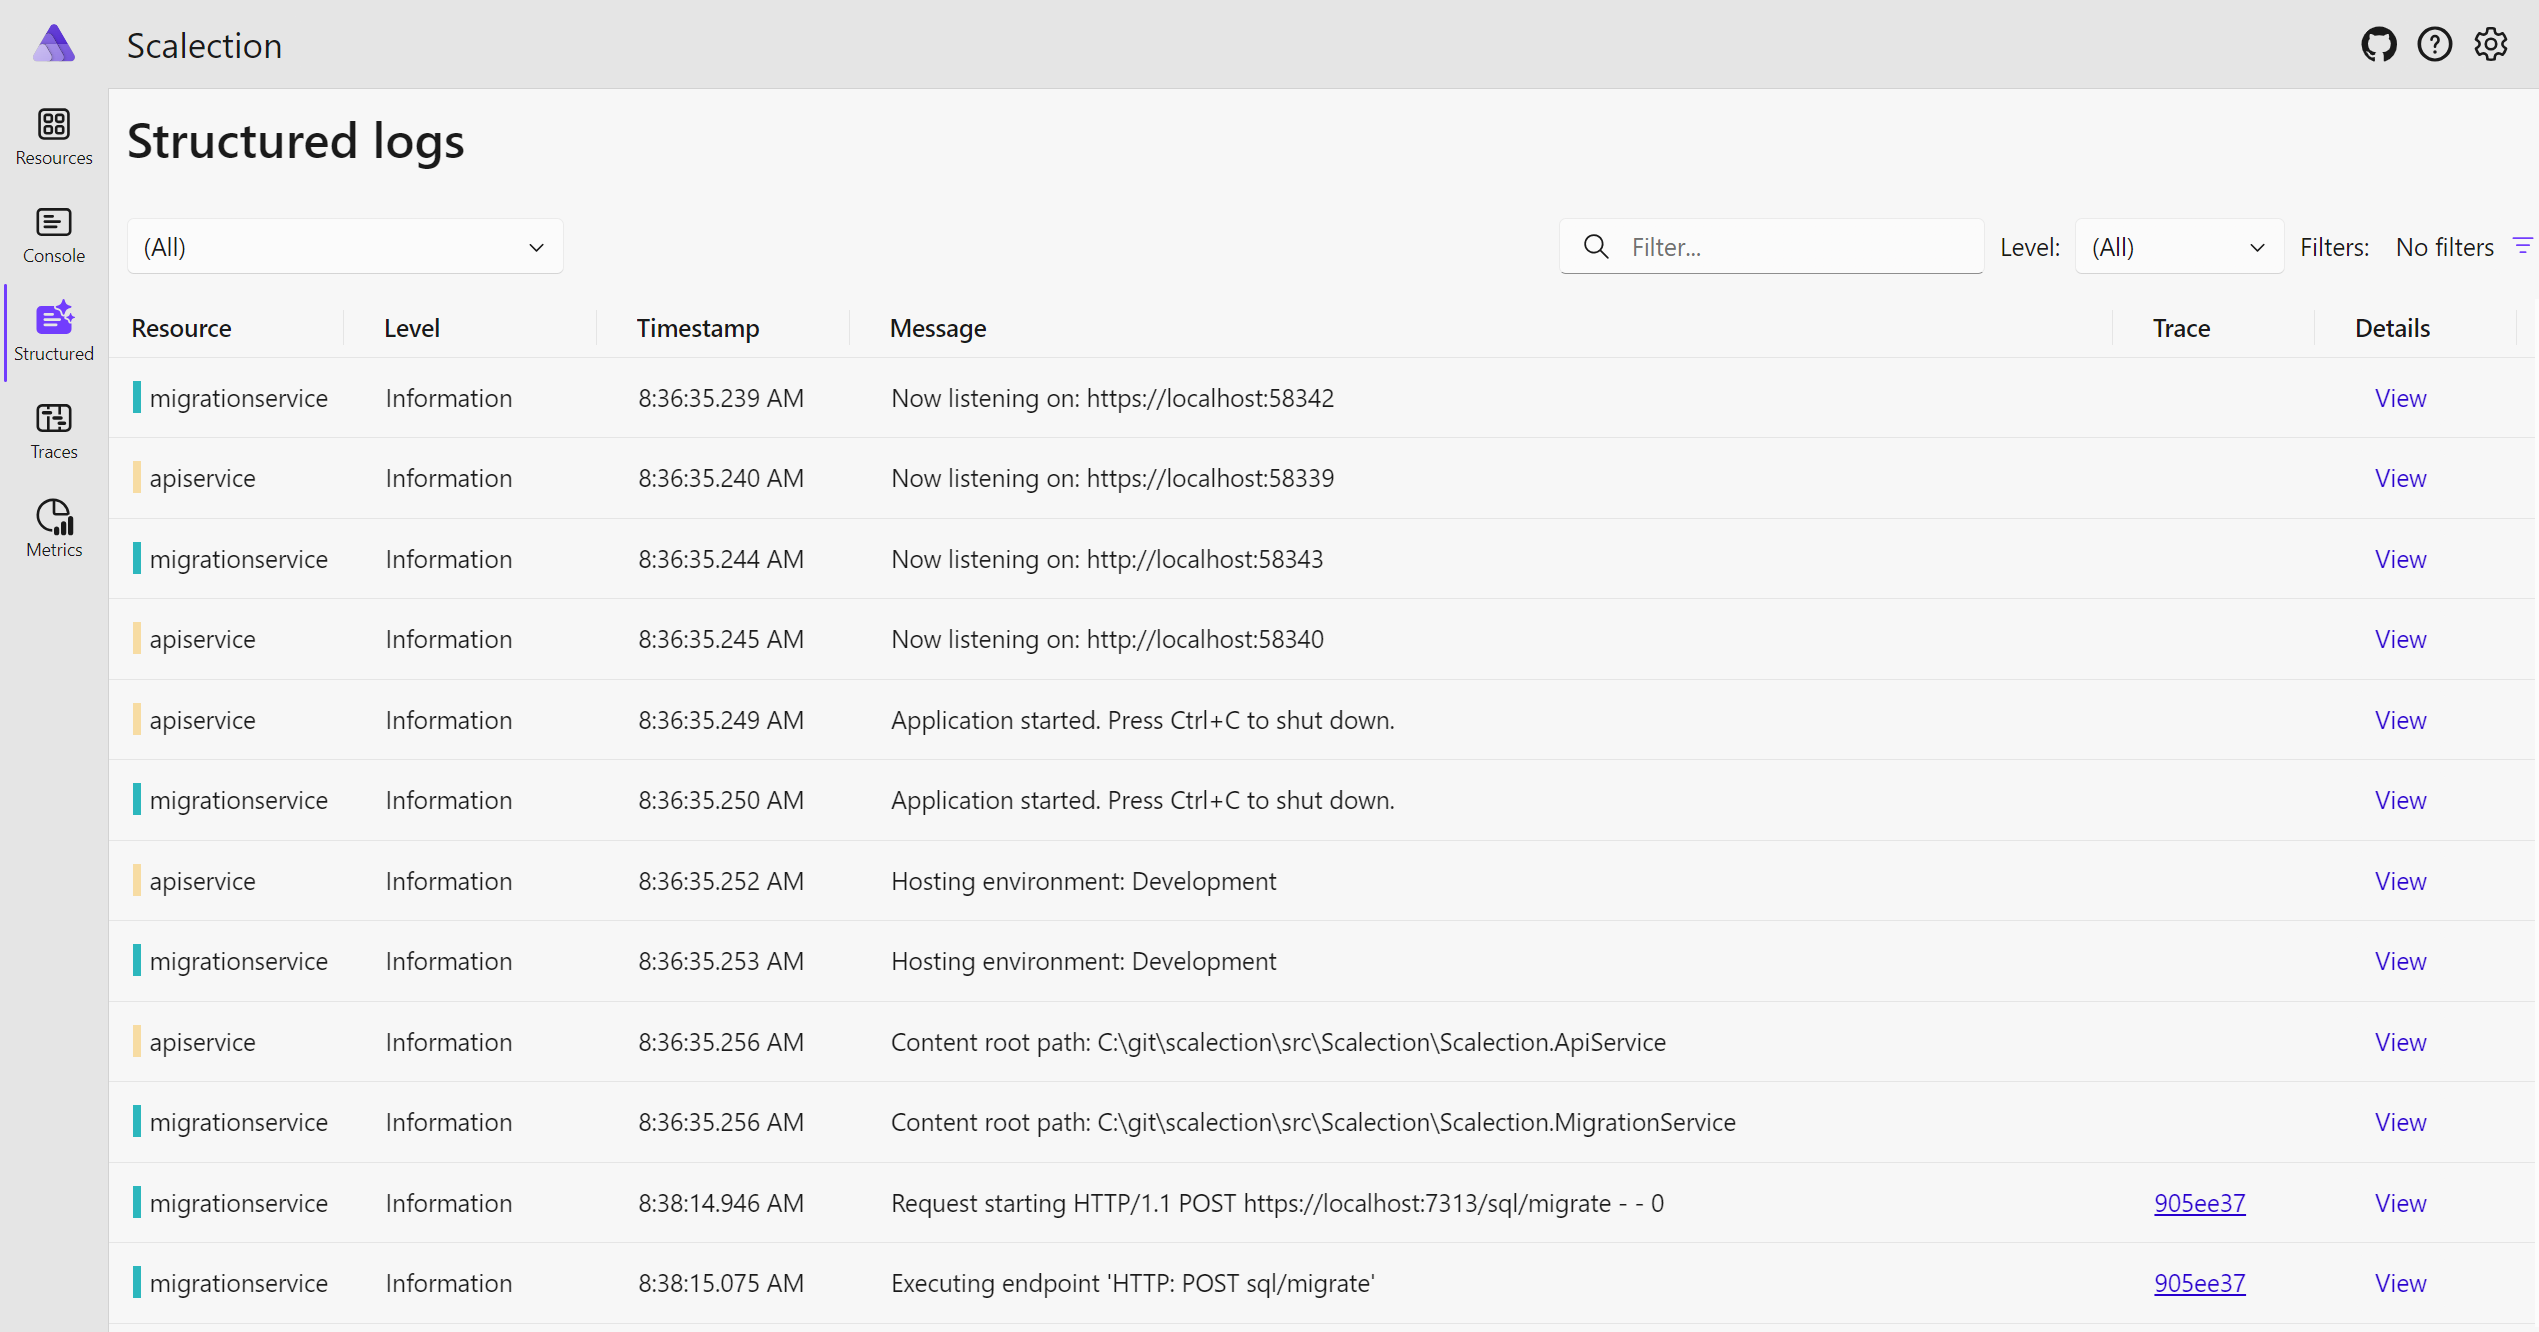Click timestamp 8:36:35.253 AM
The height and width of the screenshot is (1332, 2539).
[721, 961]
